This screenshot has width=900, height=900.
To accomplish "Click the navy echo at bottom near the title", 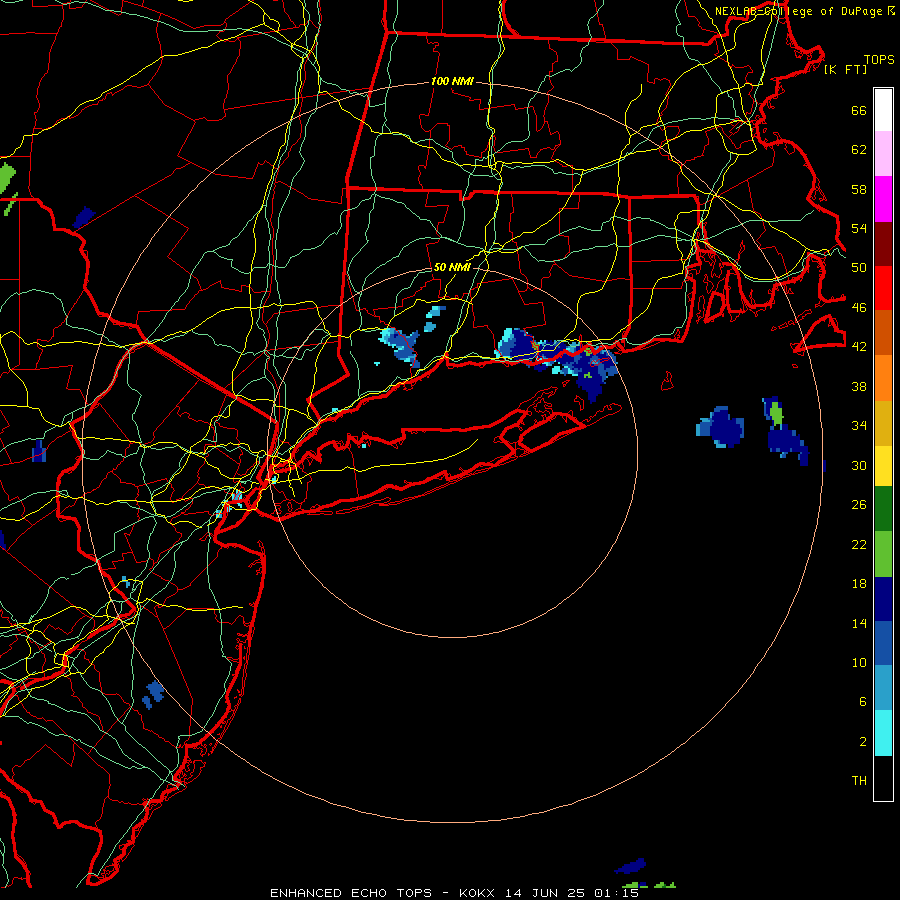I will tap(630, 866).
